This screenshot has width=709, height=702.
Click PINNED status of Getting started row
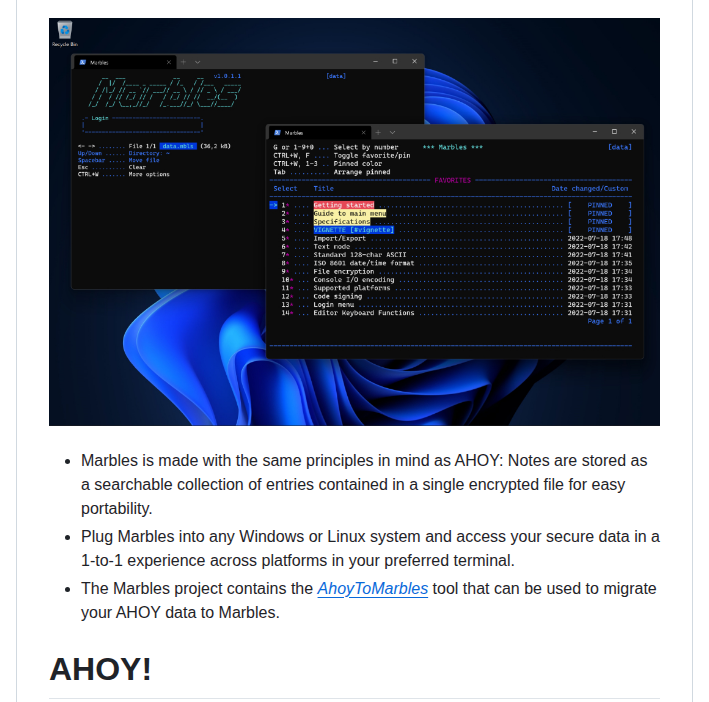(x=600, y=205)
